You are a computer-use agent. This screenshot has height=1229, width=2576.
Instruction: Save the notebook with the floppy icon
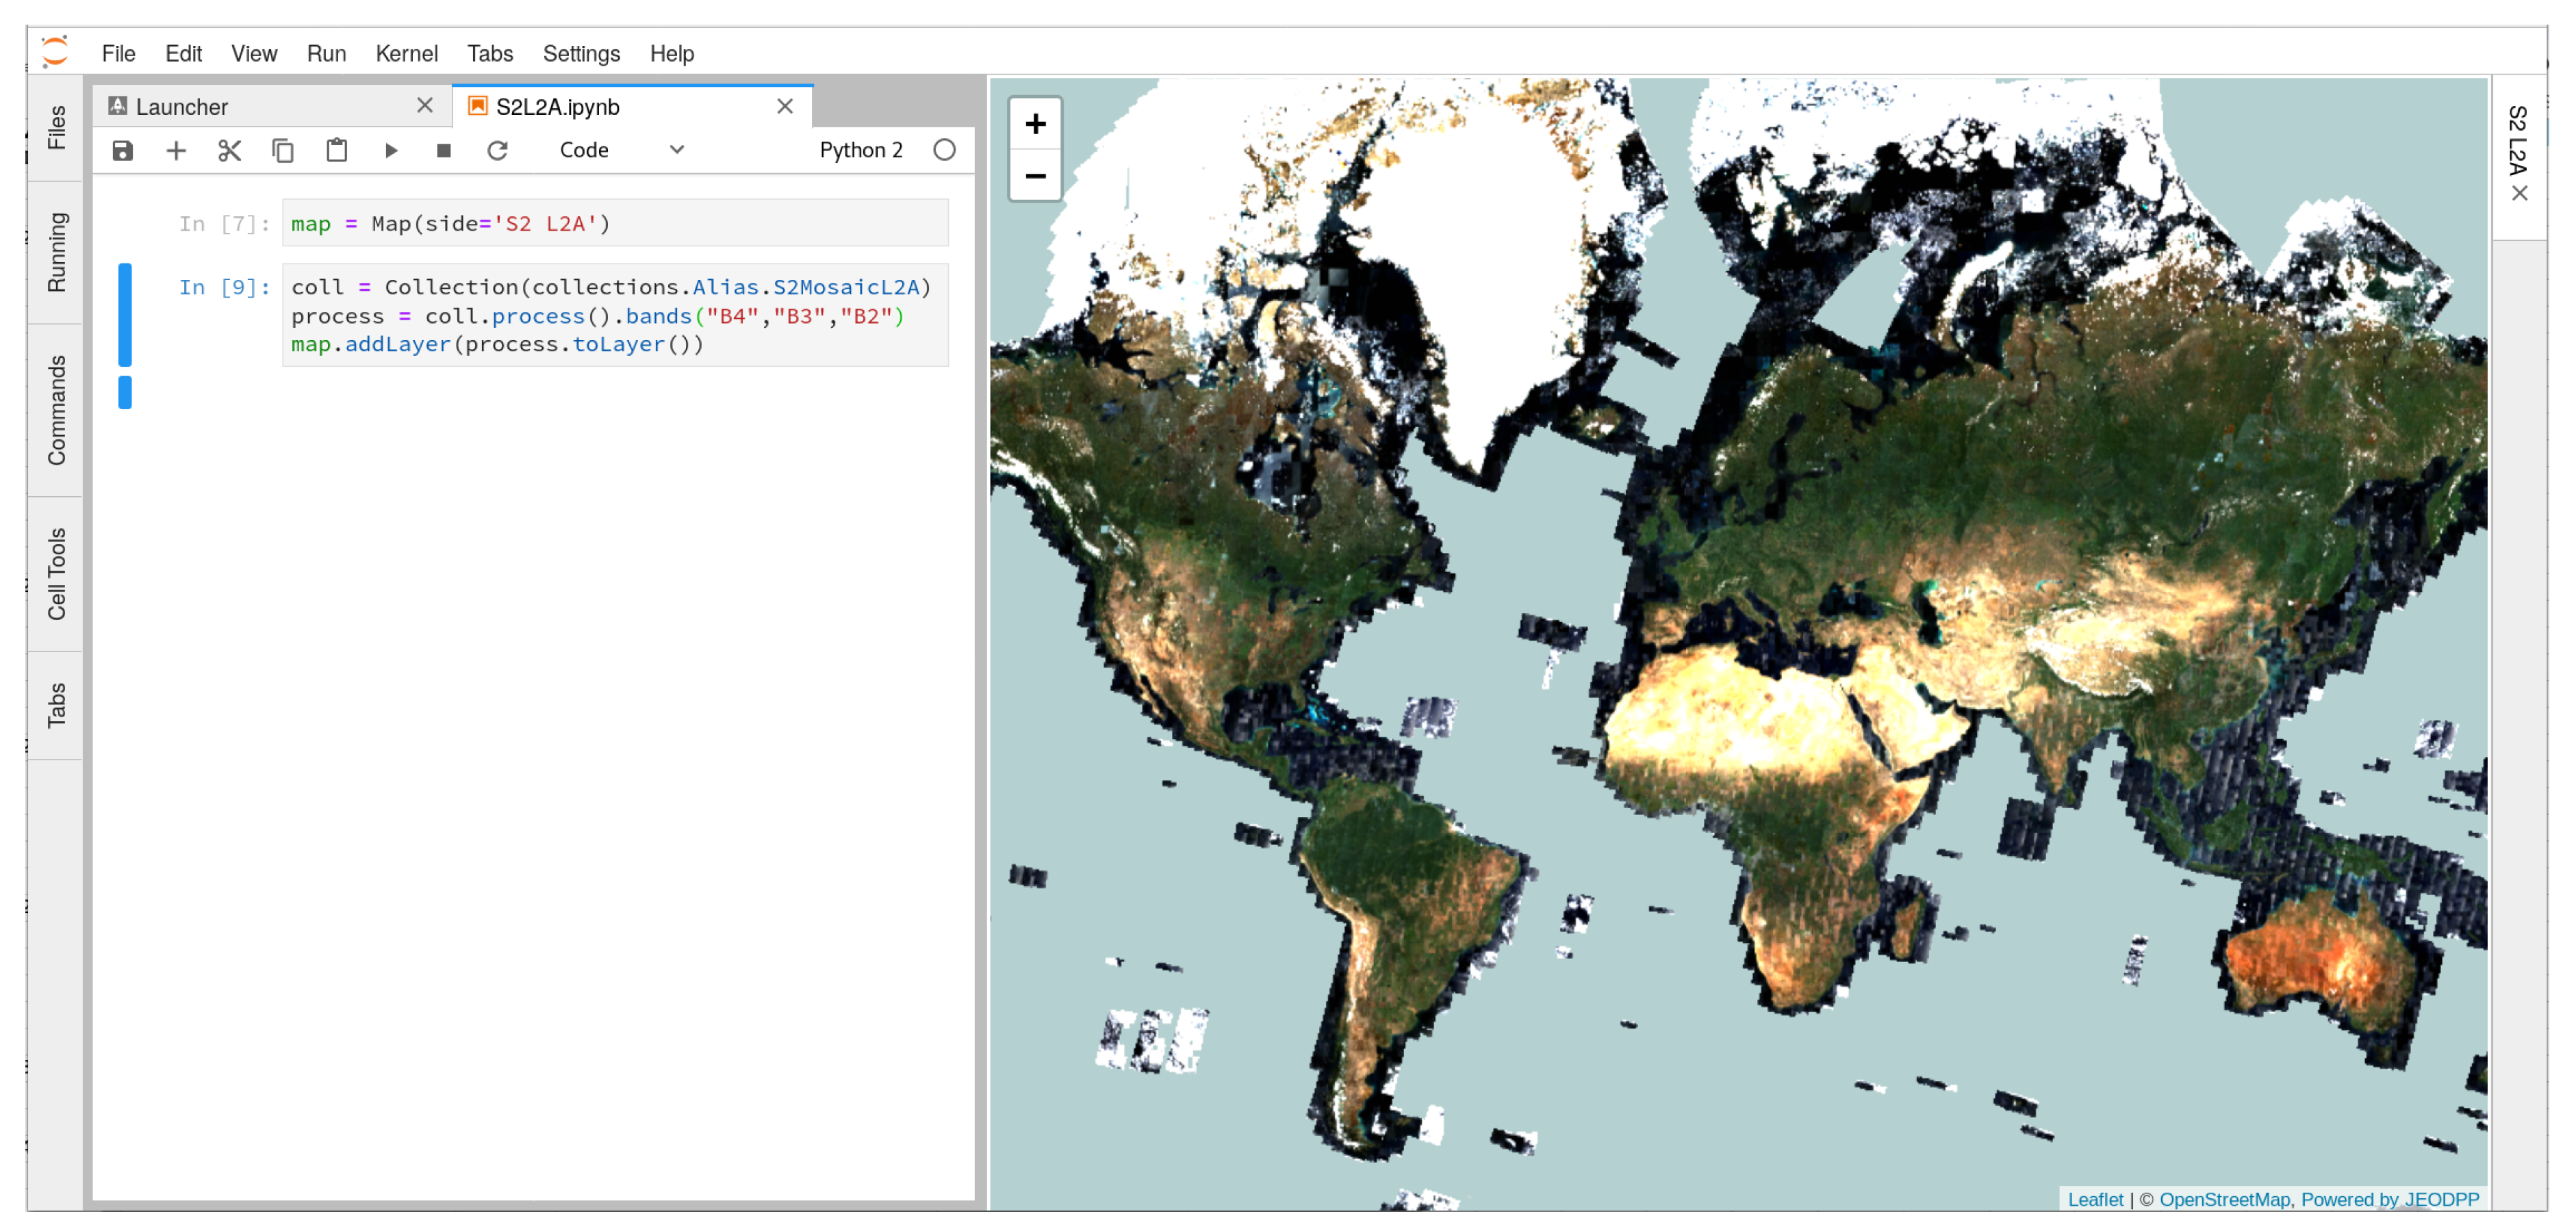(122, 151)
